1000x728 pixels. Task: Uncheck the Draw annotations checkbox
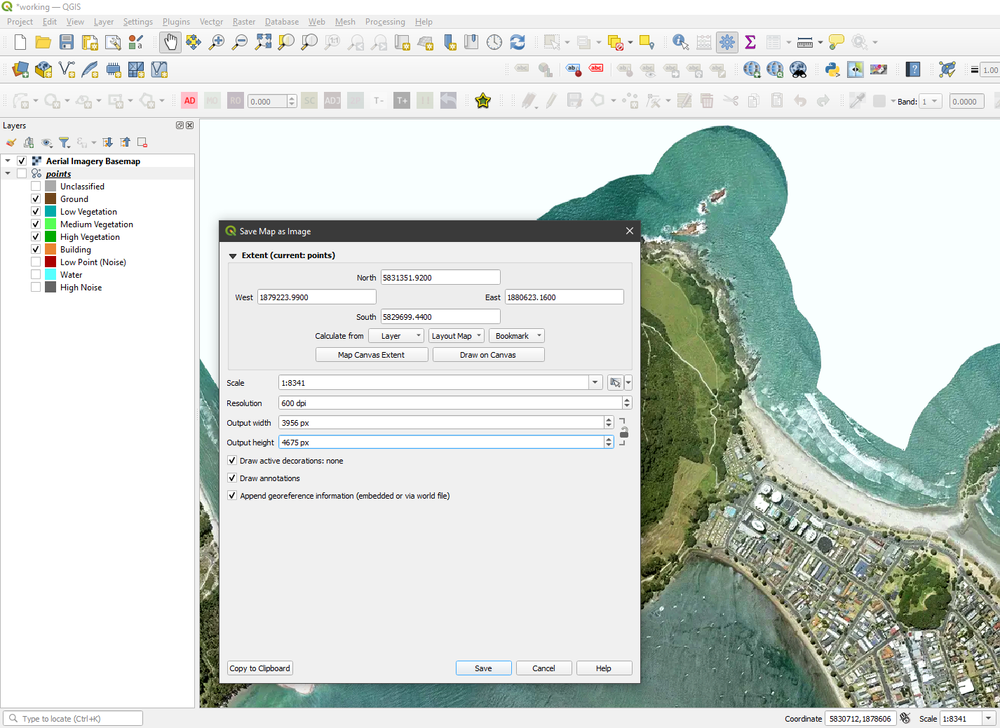click(232, 478)
